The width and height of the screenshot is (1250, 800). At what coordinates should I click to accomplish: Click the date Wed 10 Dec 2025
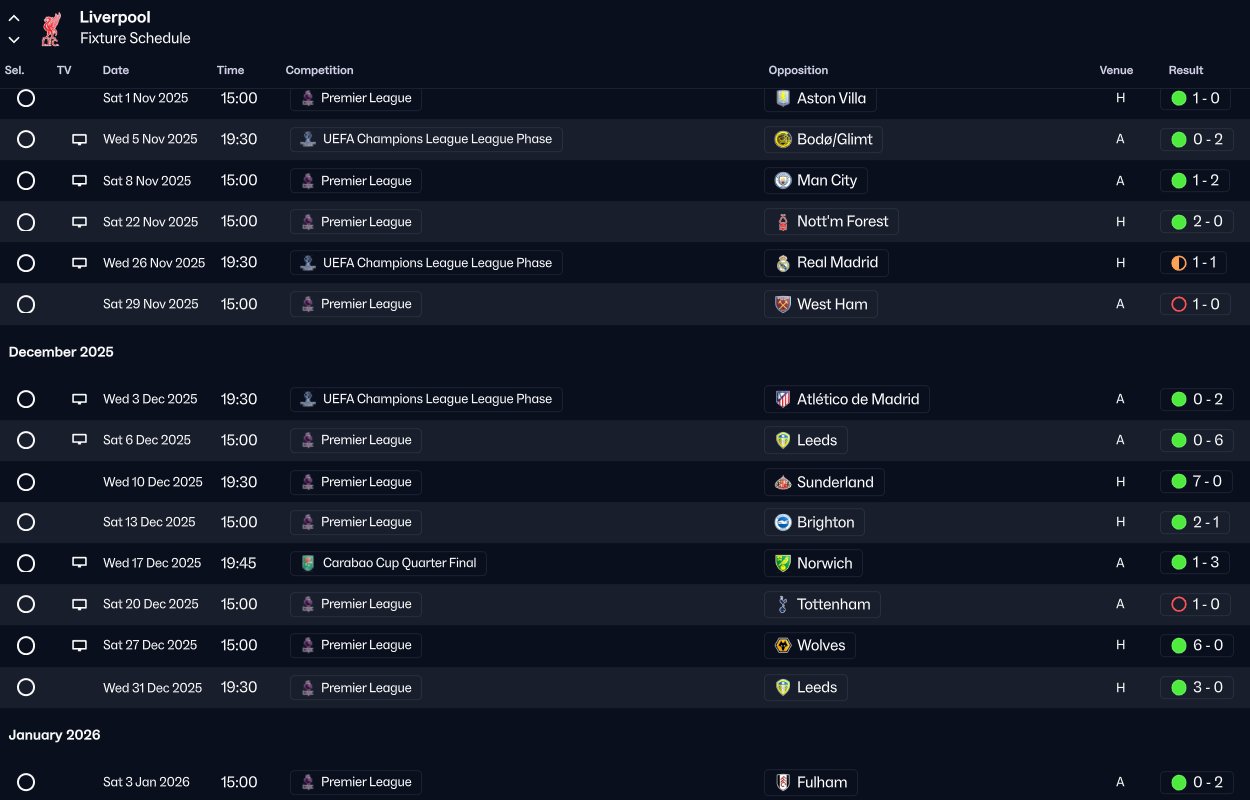tap(153, 482)
